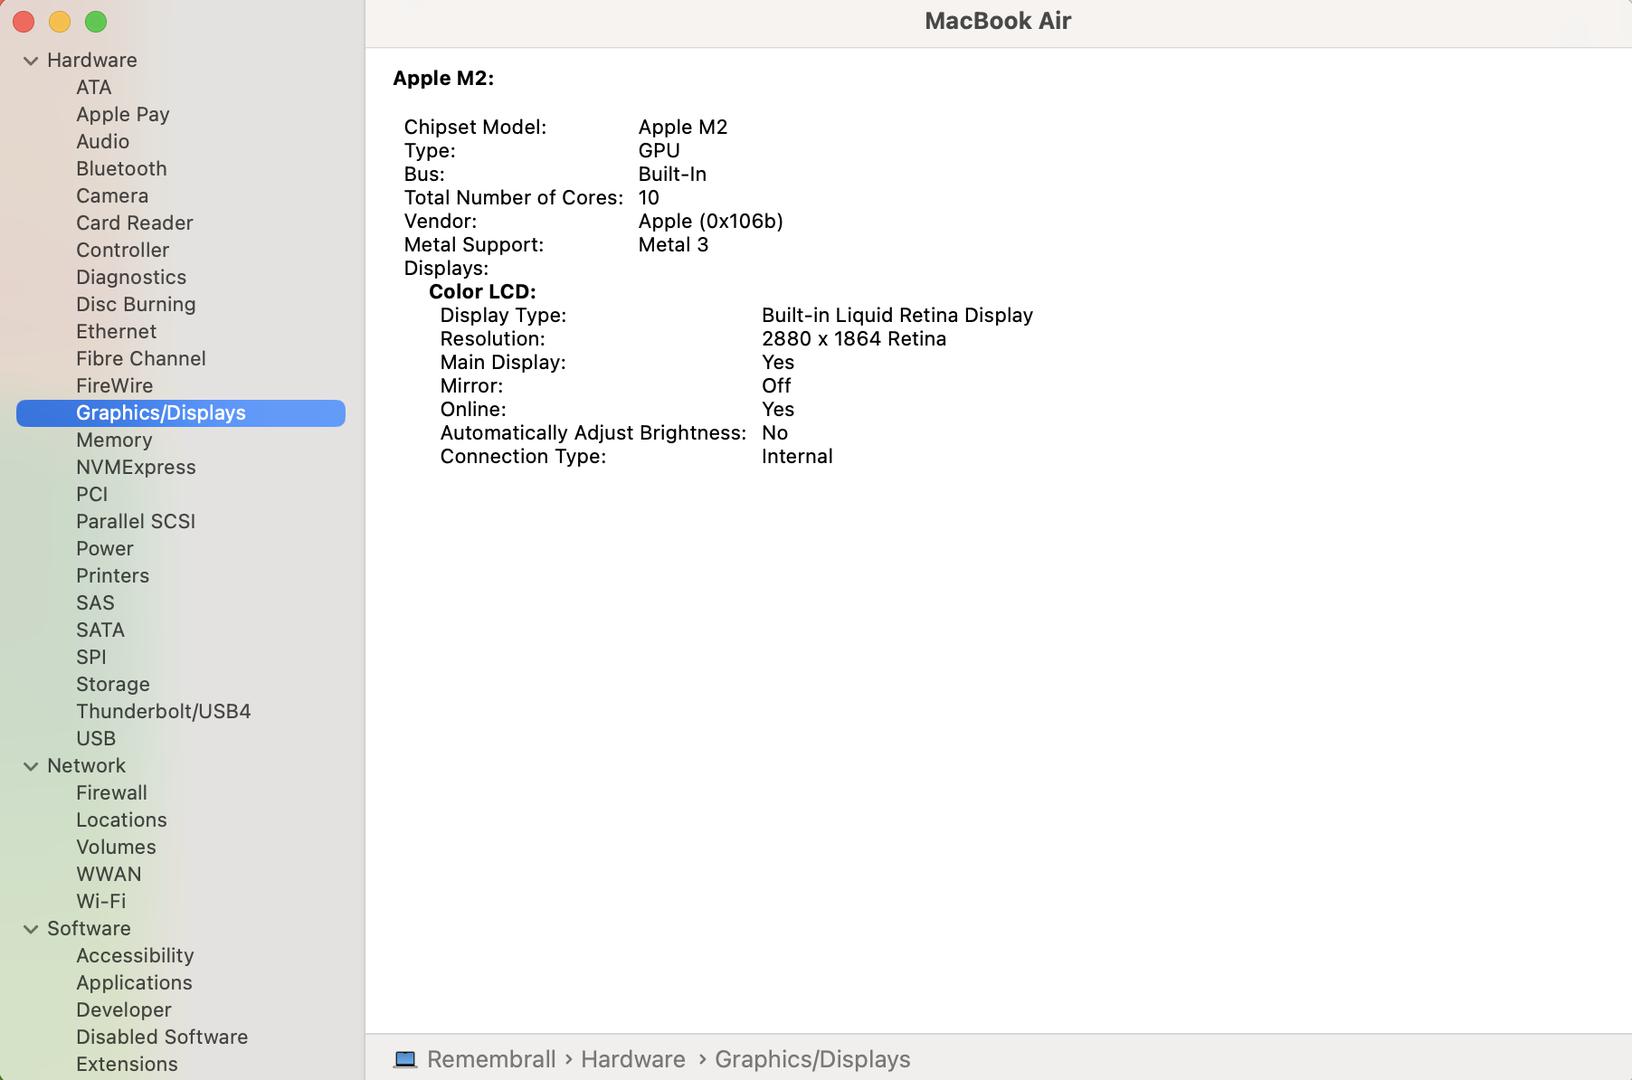Select FireWire in the sidebar

coord(114,385)
